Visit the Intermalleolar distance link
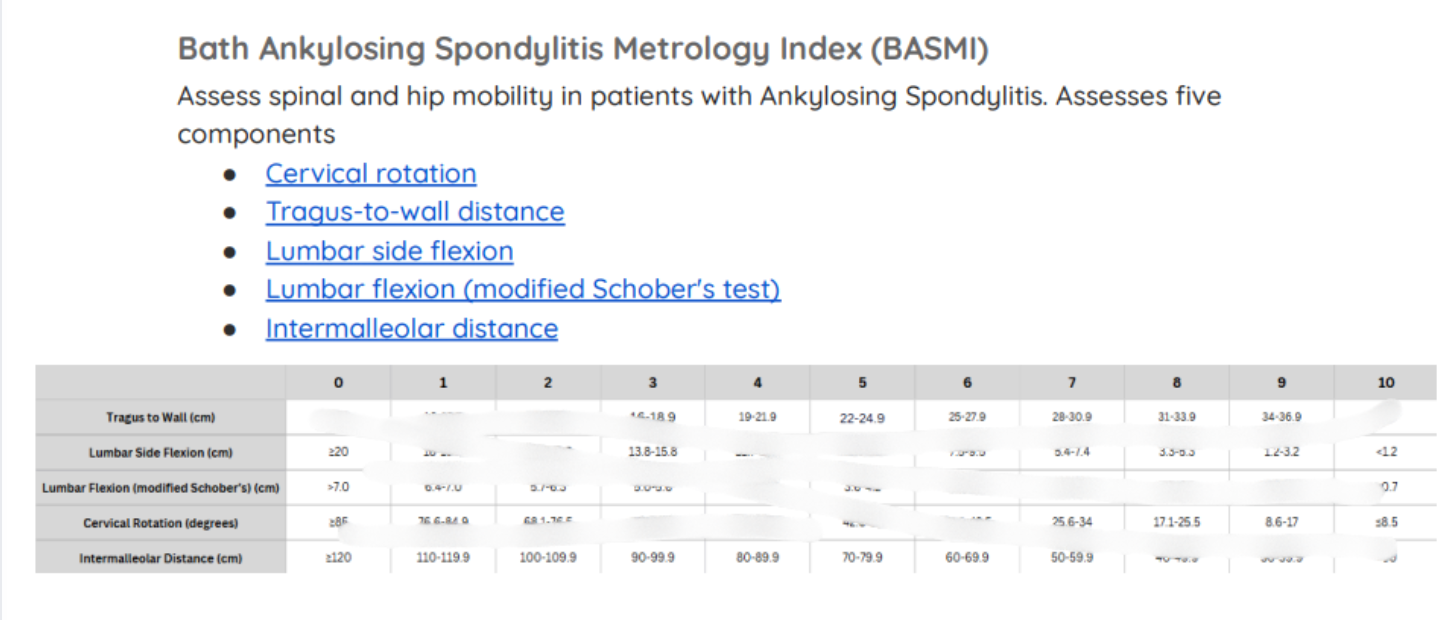Image resolution: width=1442 pixels, height=620 pixels. [x=411, y=329]
